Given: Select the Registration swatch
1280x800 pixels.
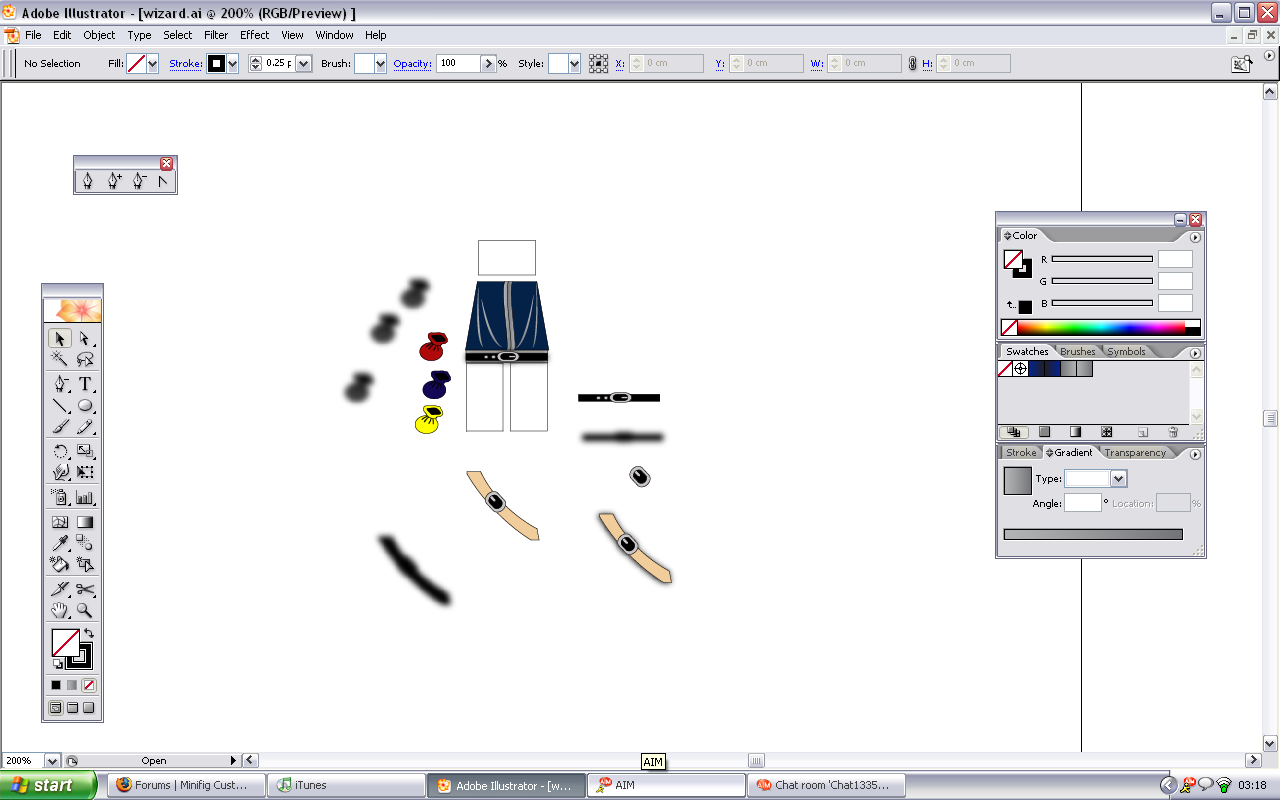Looking at the screenshot, I should pyautogui.click(x=1021, y=369).
